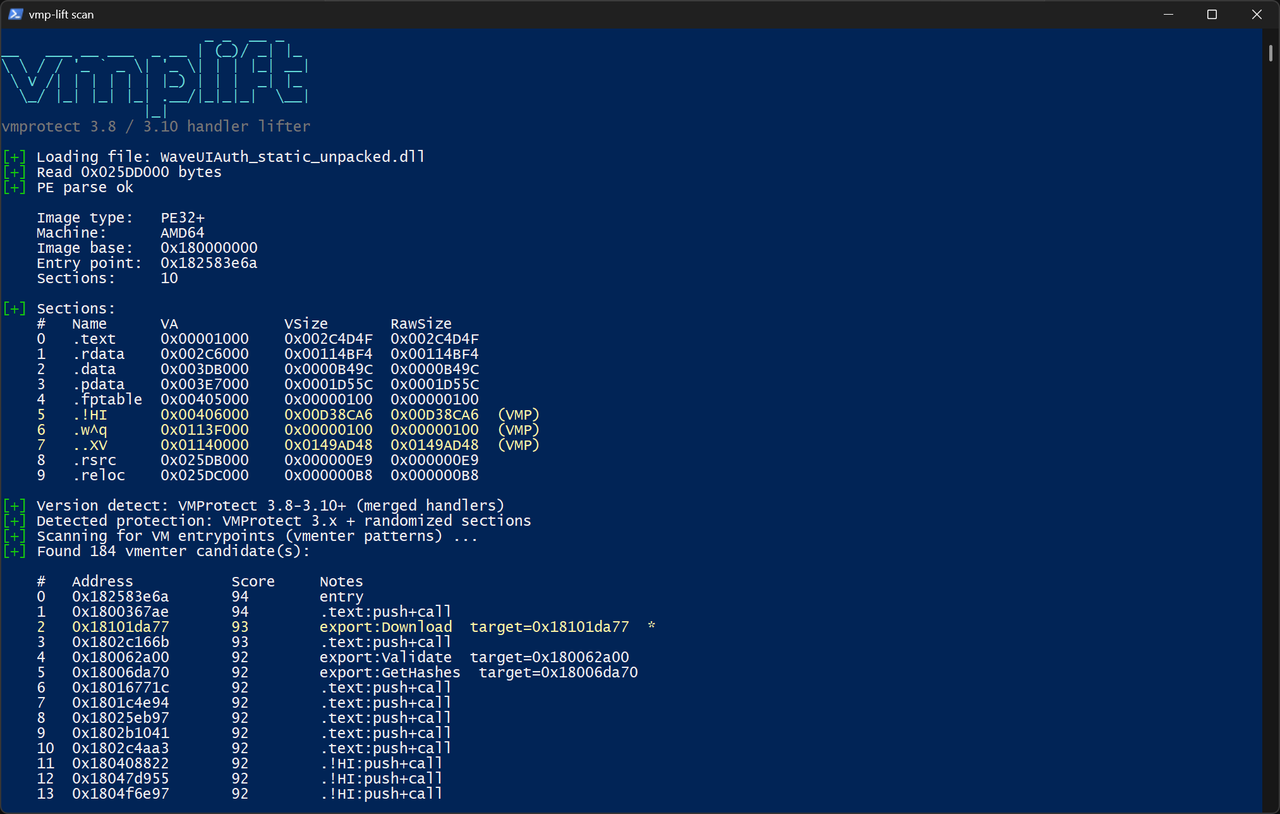Maximize the vmp-lift scan window
Image resolution: width=1280 pixels, height=814 pixels.
point(1212,14)
